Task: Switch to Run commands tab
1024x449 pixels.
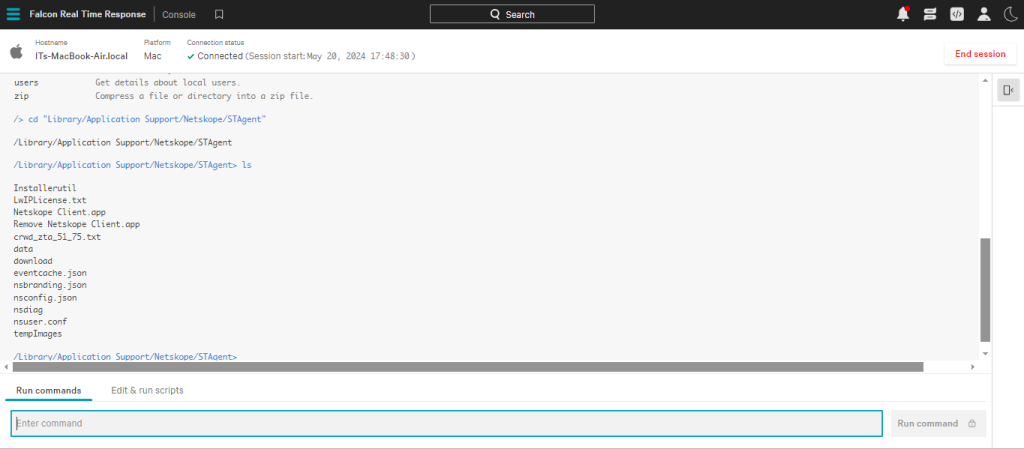Action: [x=49, y=390]
